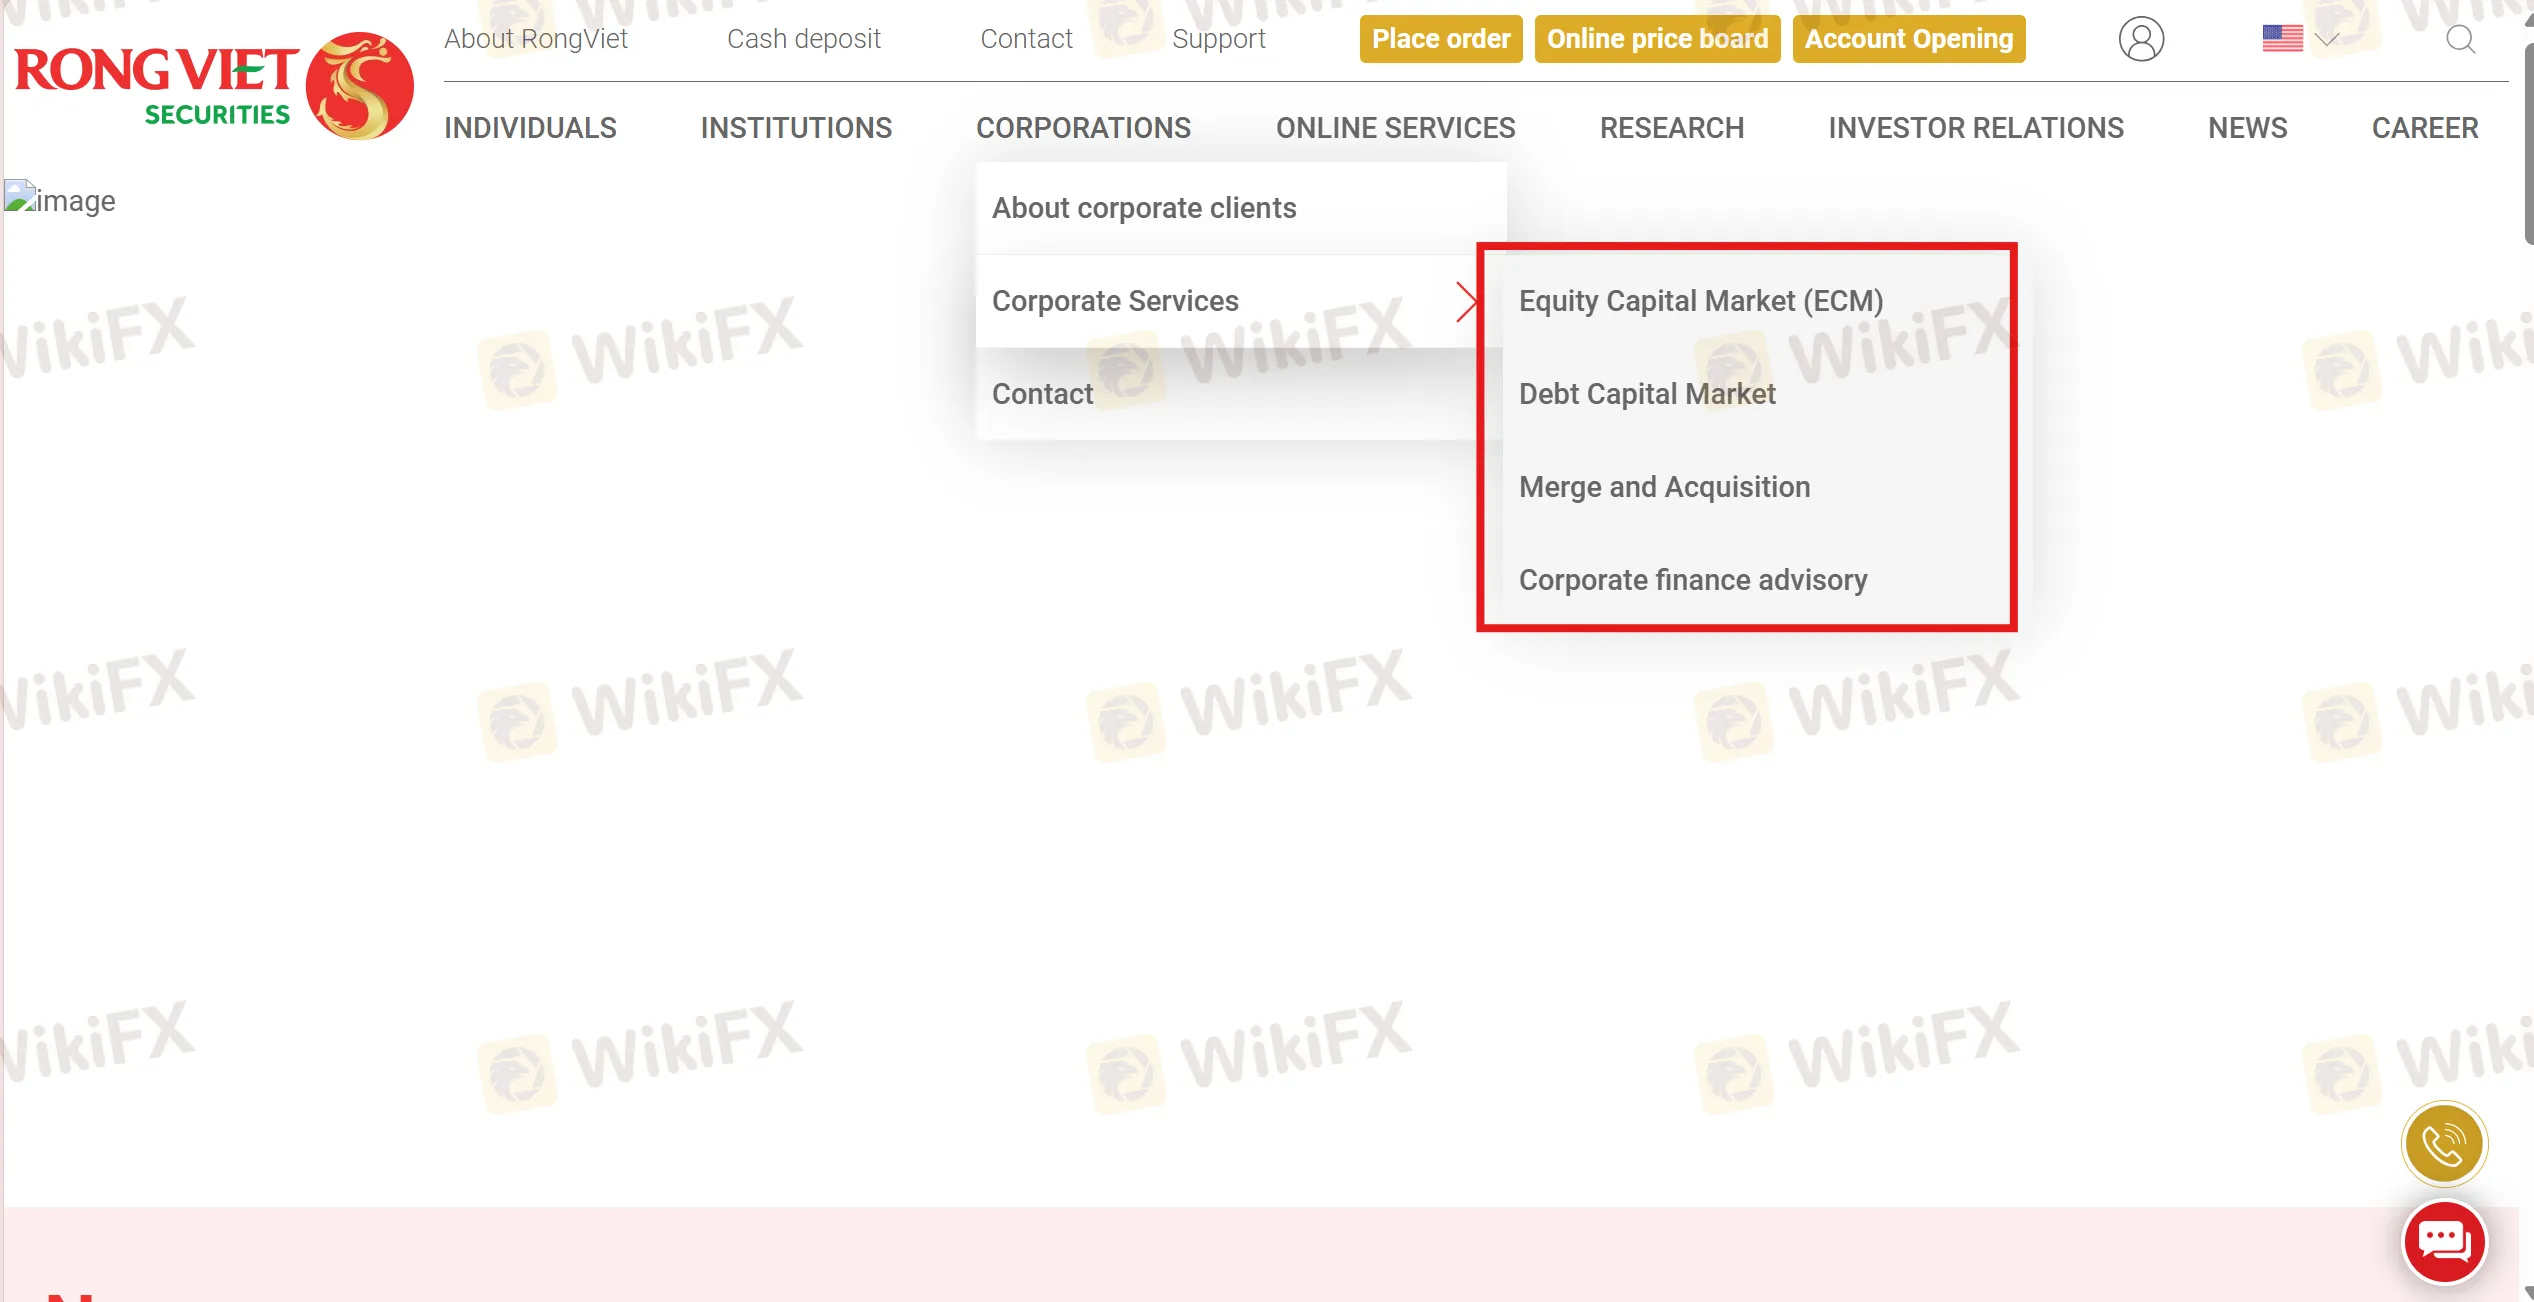Image resolution: width=2534 pixels, height=1302 pixels.
Task: Open the Online price board button
Action: [x=1657, y=39]
